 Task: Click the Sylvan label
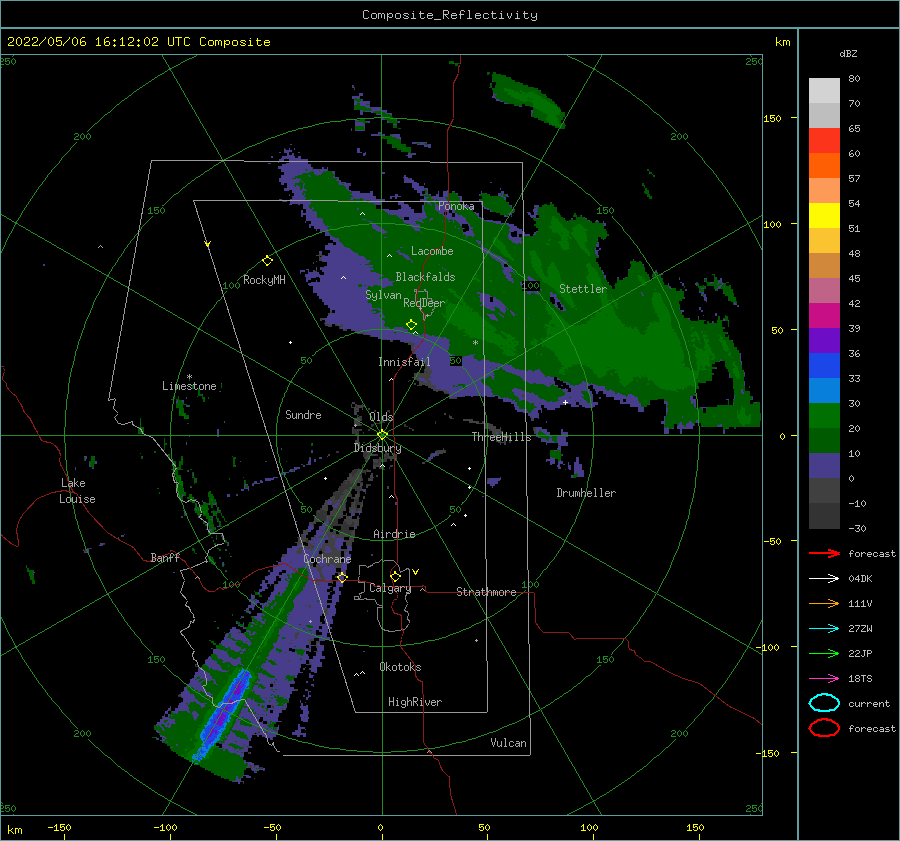383,295
